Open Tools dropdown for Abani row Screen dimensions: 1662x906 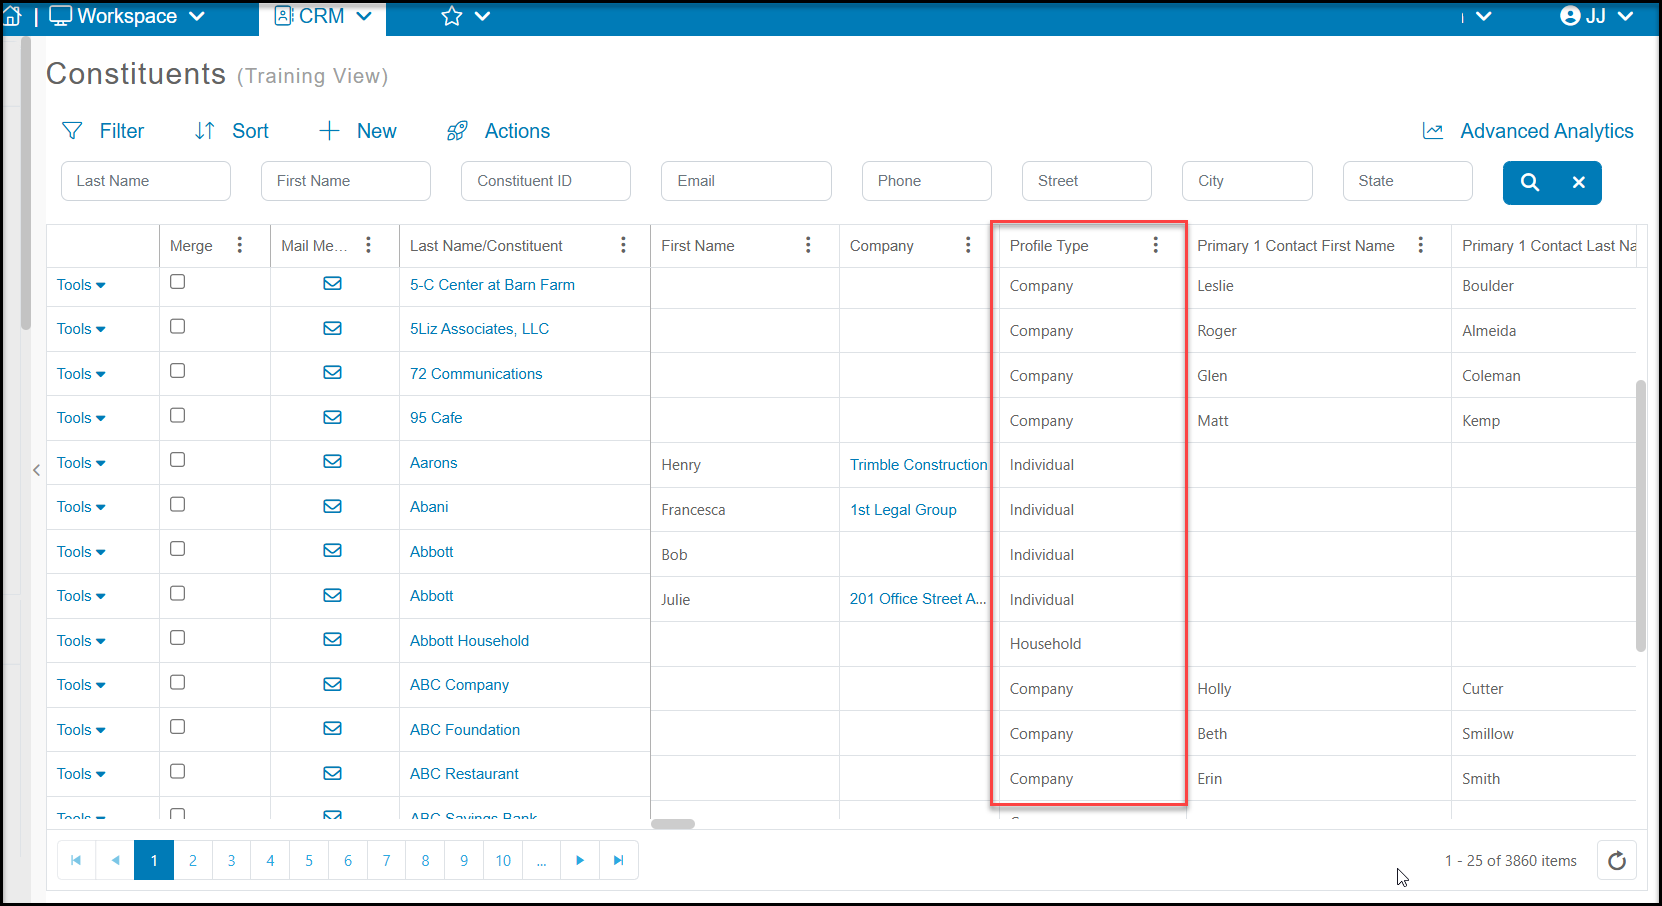81,507
